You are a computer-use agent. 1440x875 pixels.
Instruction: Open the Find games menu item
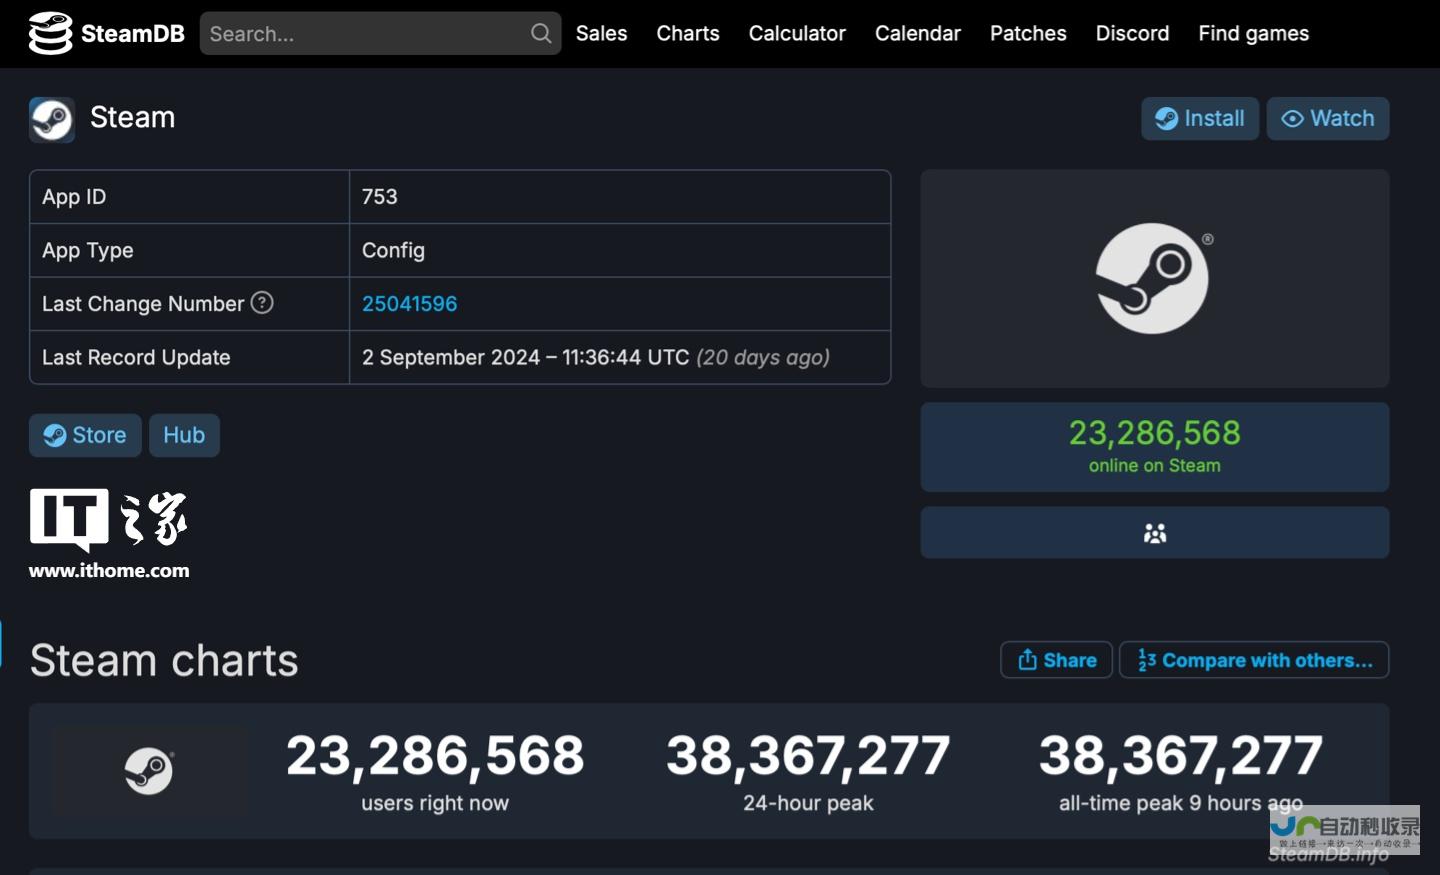pos(1253,34)
